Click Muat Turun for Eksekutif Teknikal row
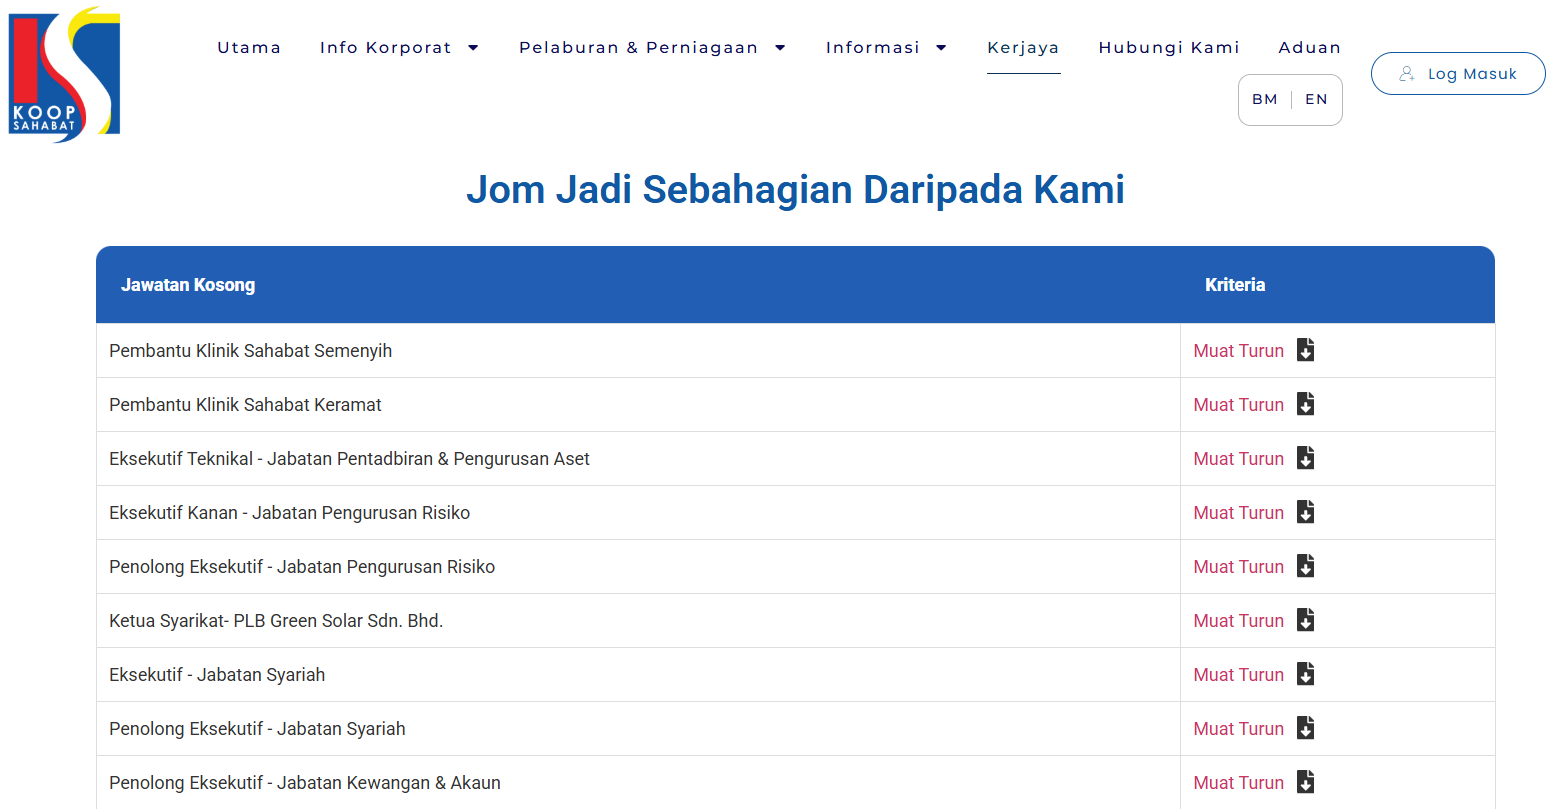Image resolution: width=1547 pixels, height=812 pixels. (1239, 459)
